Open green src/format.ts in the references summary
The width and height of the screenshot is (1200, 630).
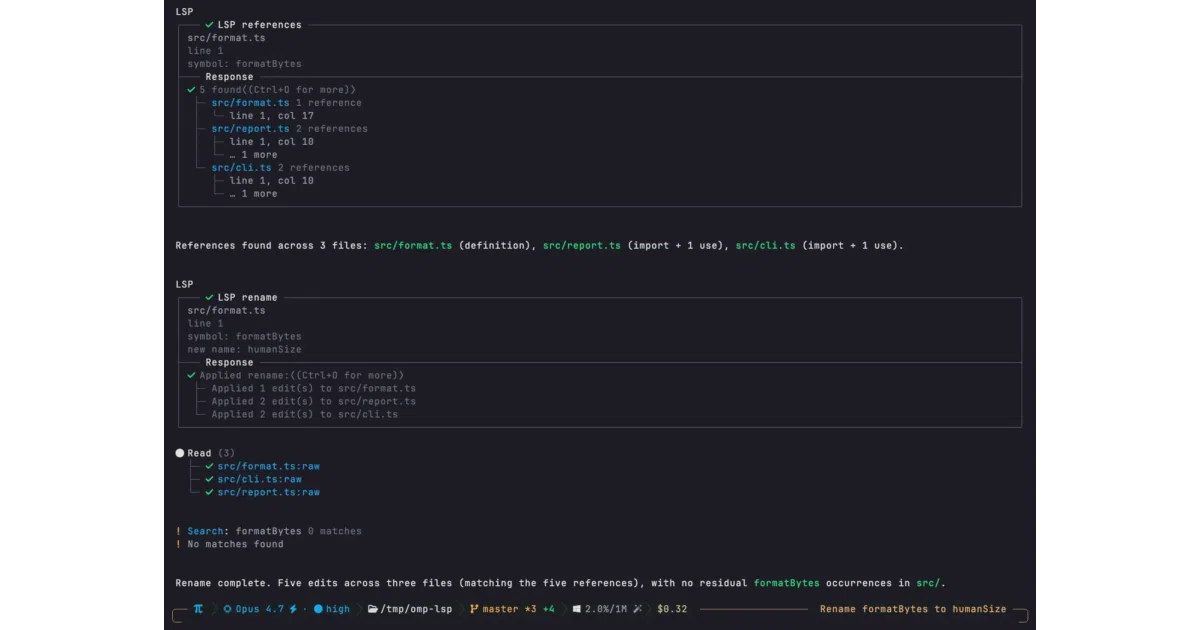(x=413, y=245)
